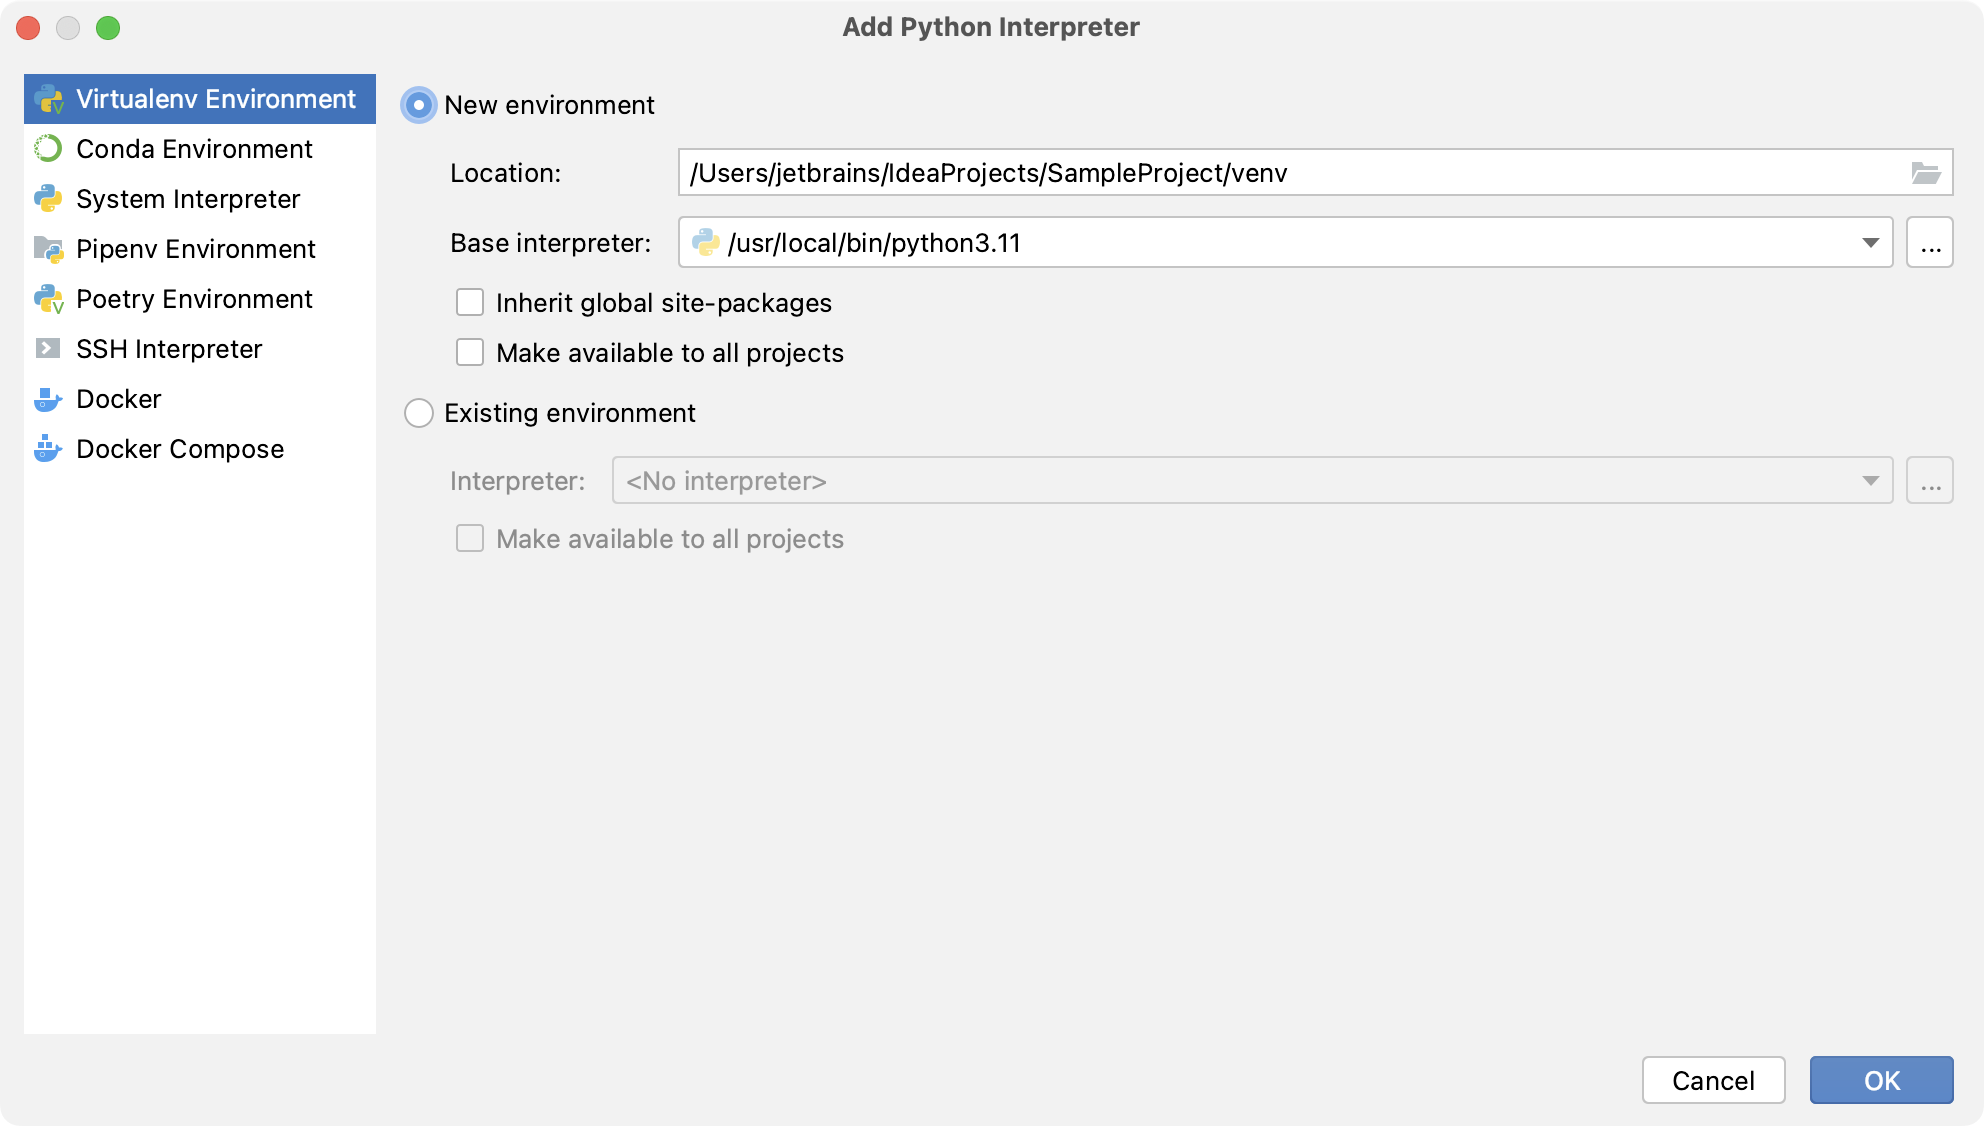
Task: Expand the Interpreter dropdown for existing environment
Action: [x=1870, y=480]
